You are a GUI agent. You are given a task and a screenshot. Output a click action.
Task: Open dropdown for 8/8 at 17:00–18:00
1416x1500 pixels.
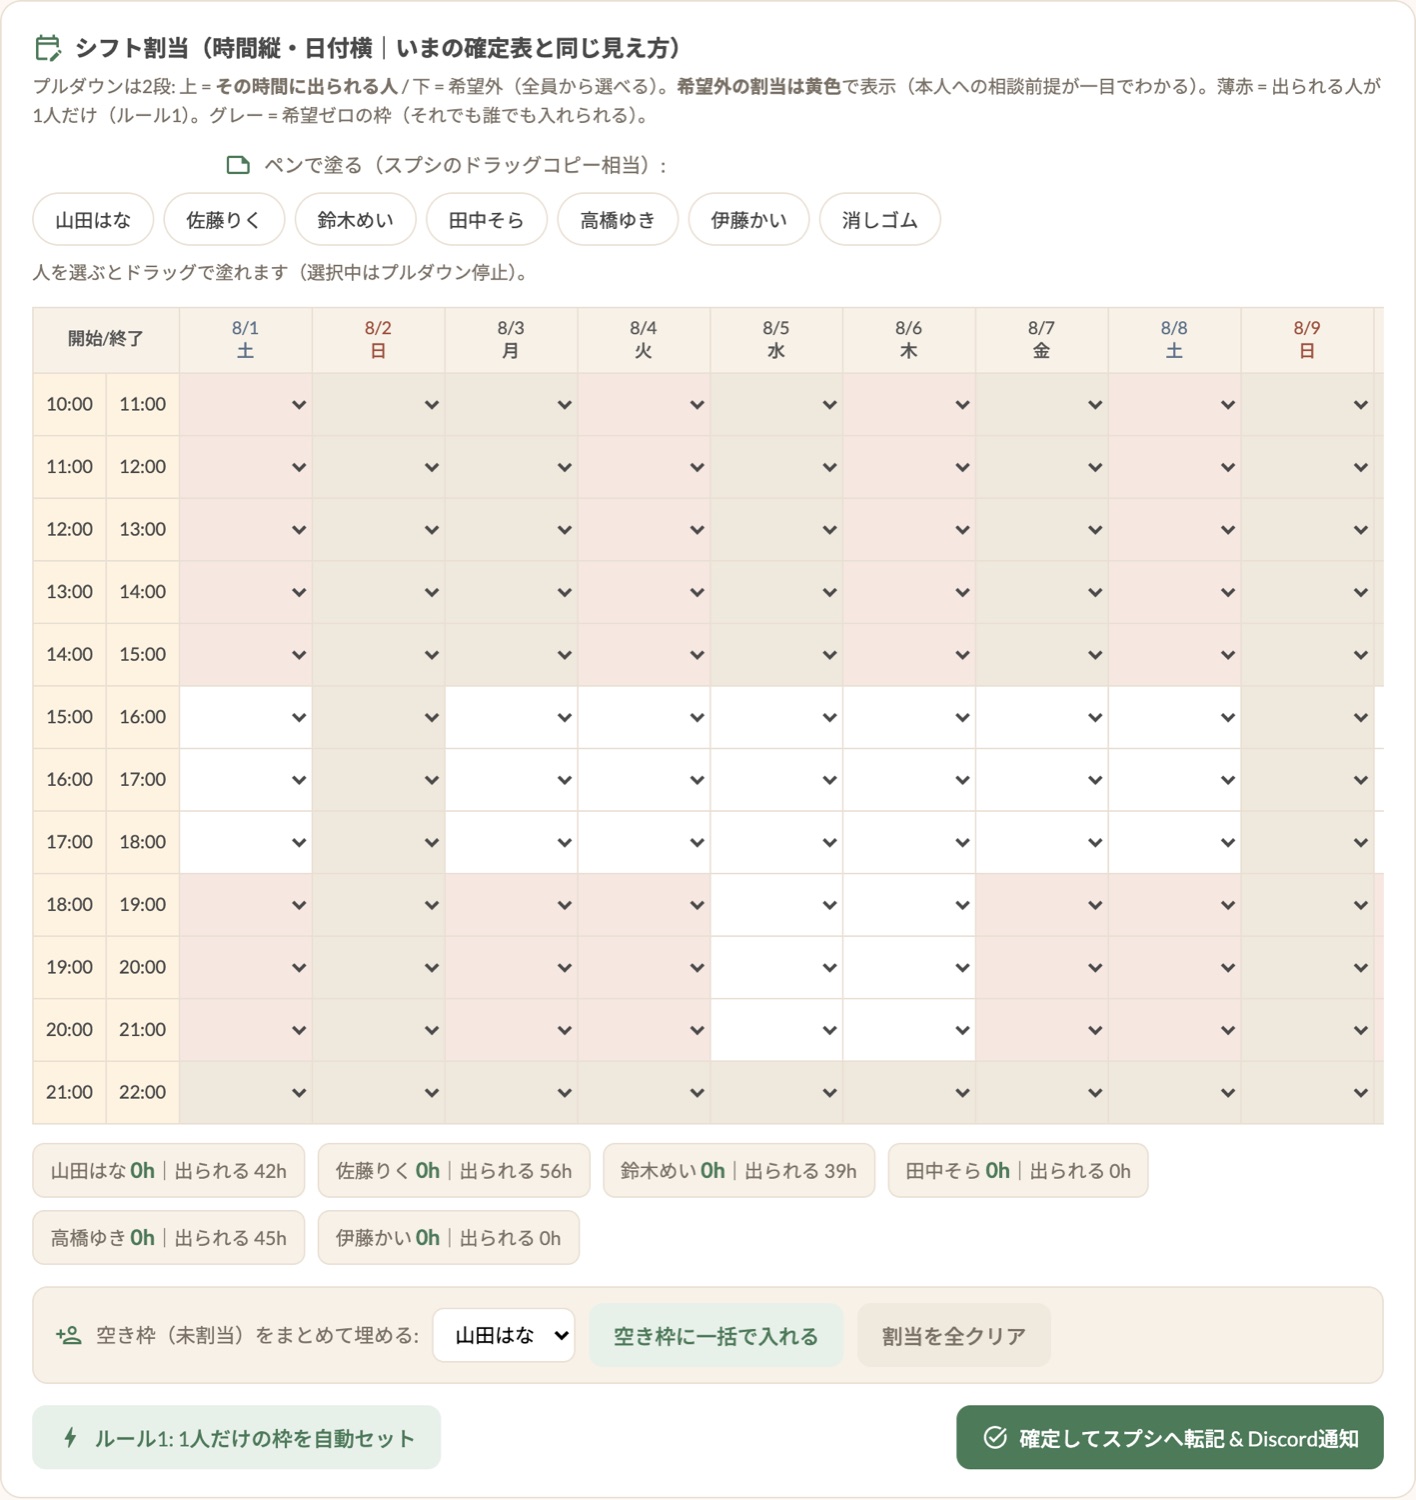1175,842
